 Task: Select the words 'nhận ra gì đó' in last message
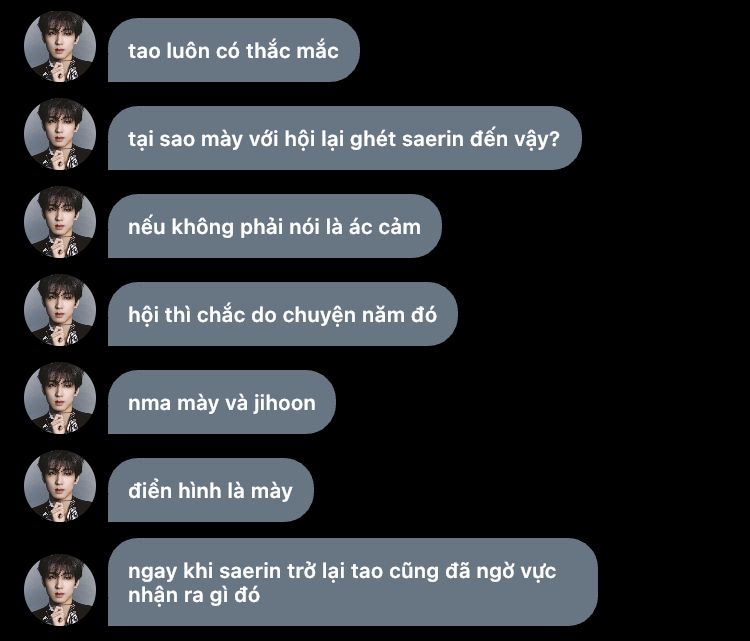(194, 596)
